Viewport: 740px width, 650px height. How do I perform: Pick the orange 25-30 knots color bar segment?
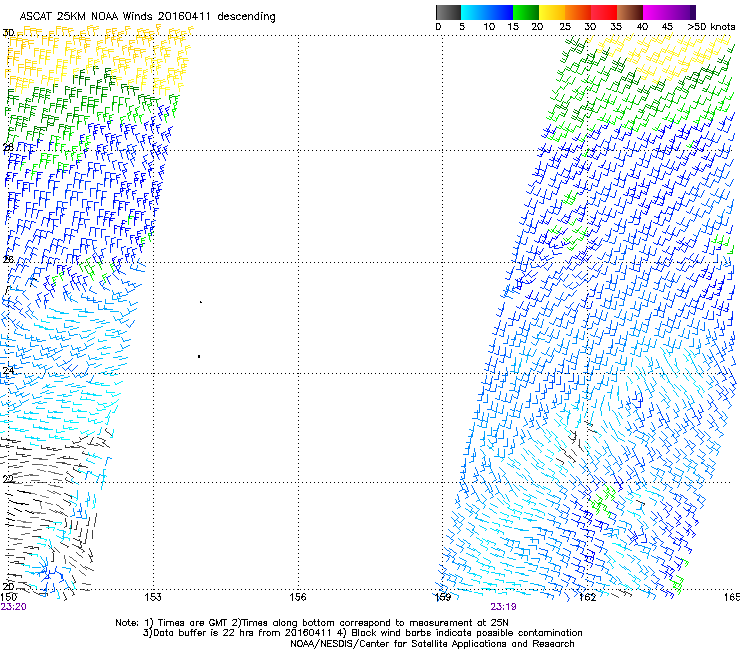578,12
